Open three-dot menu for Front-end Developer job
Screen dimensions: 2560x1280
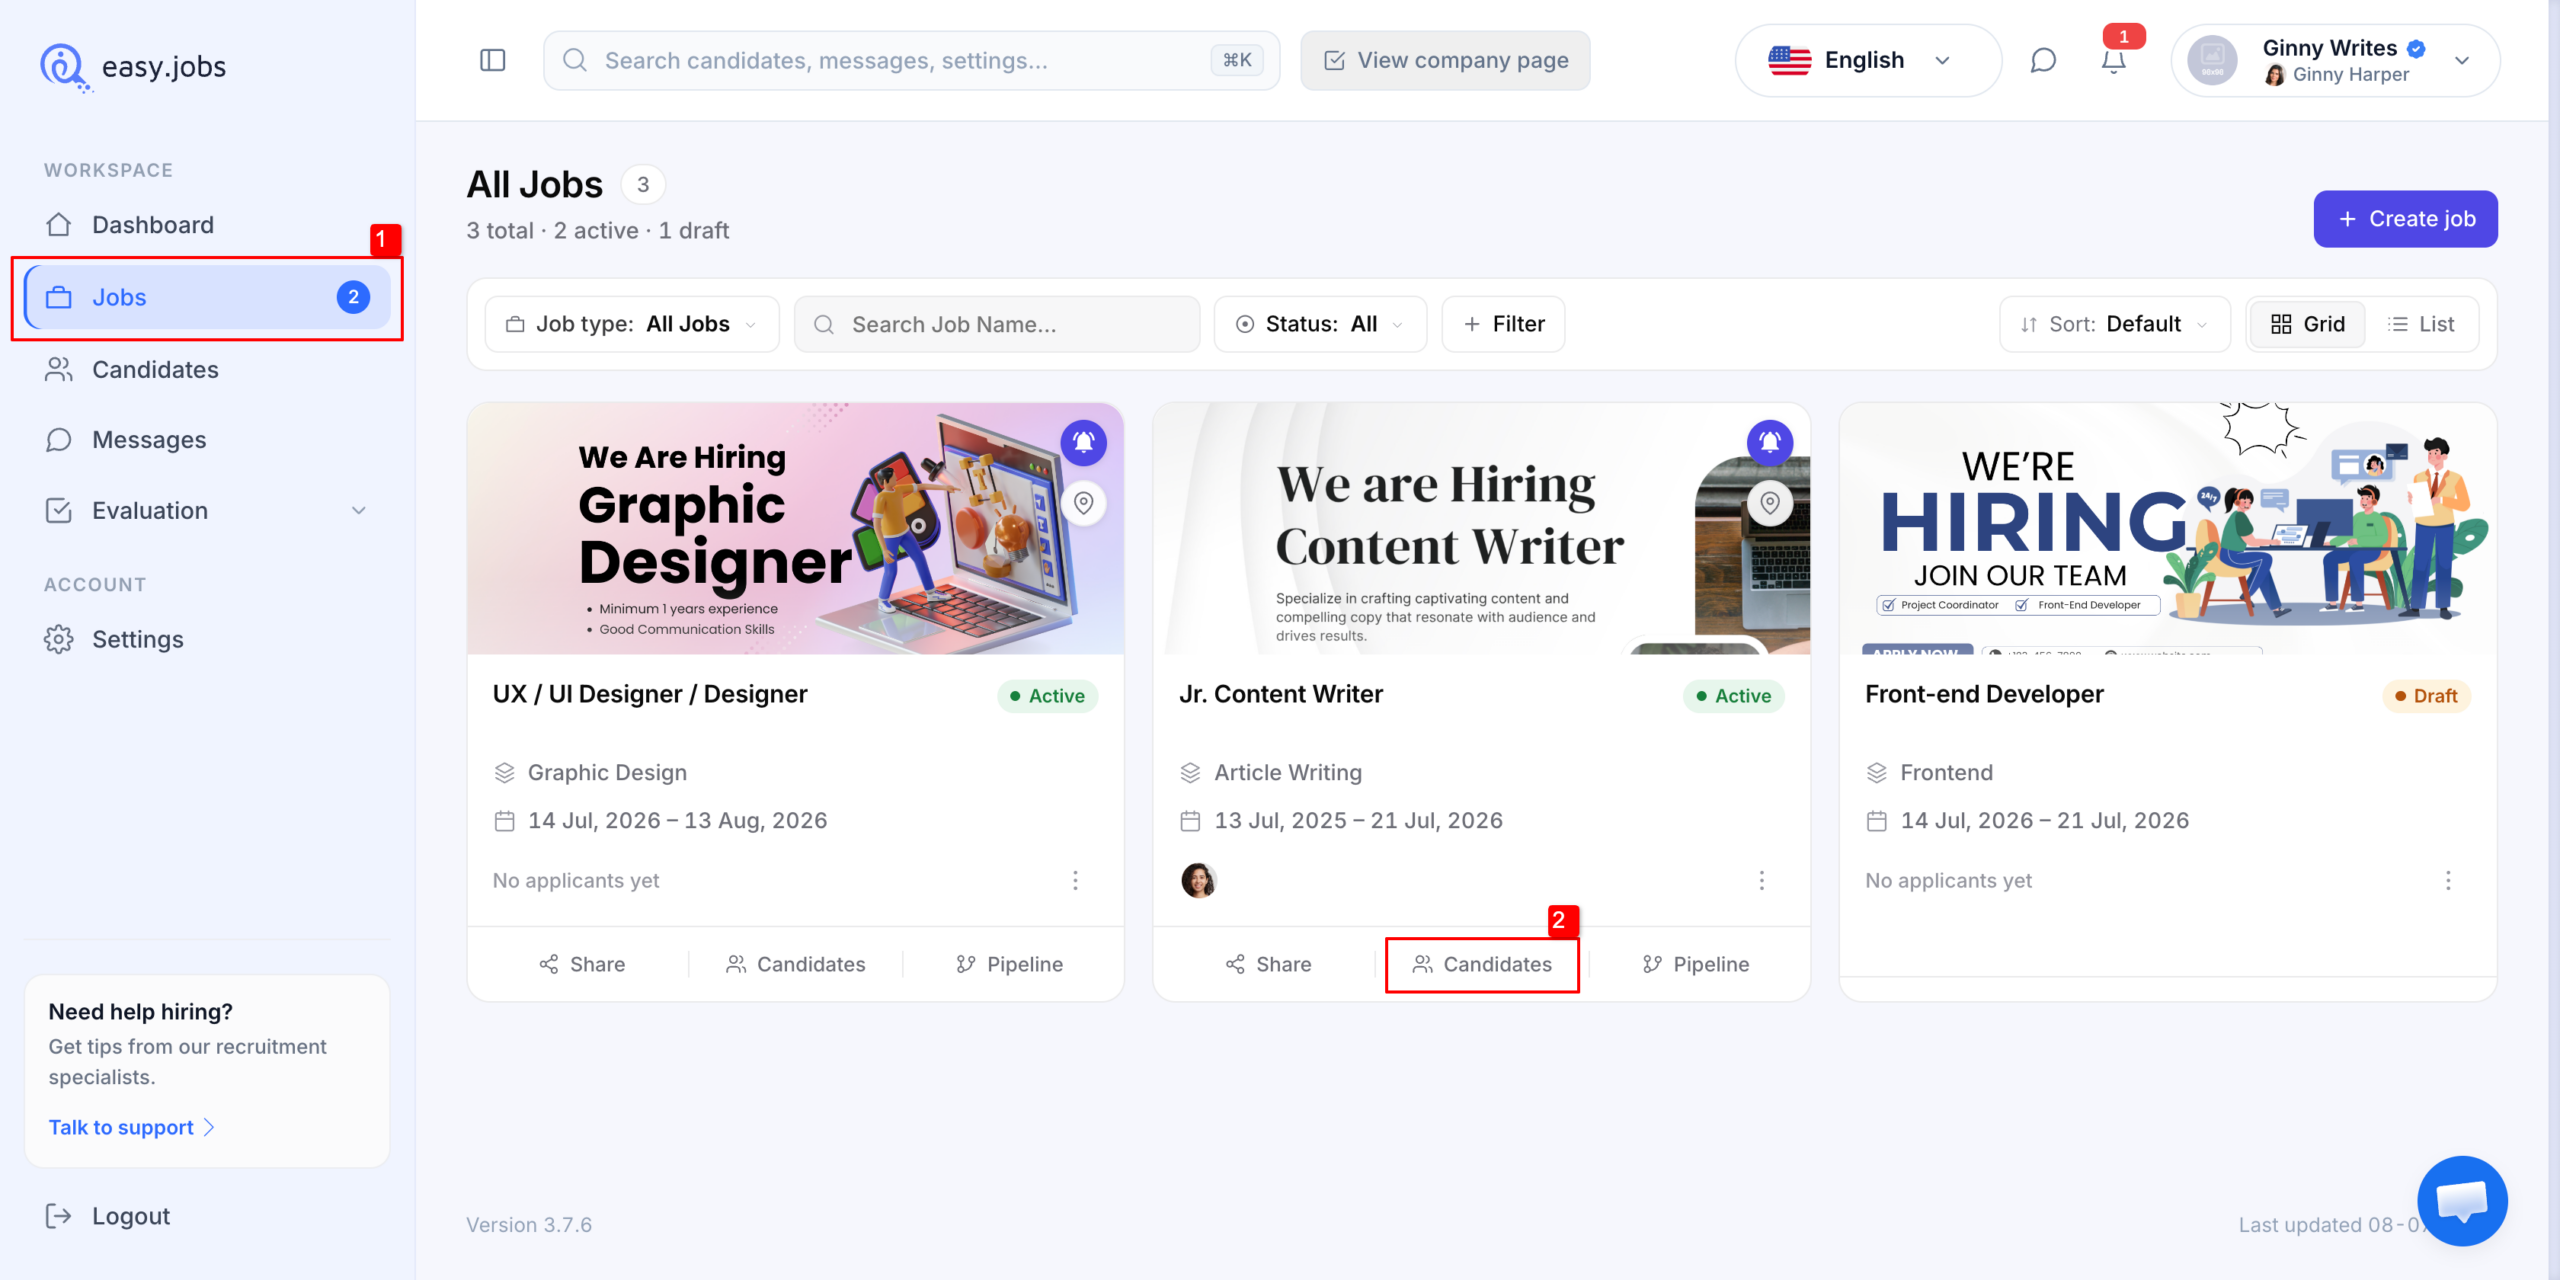point(2448,880)
